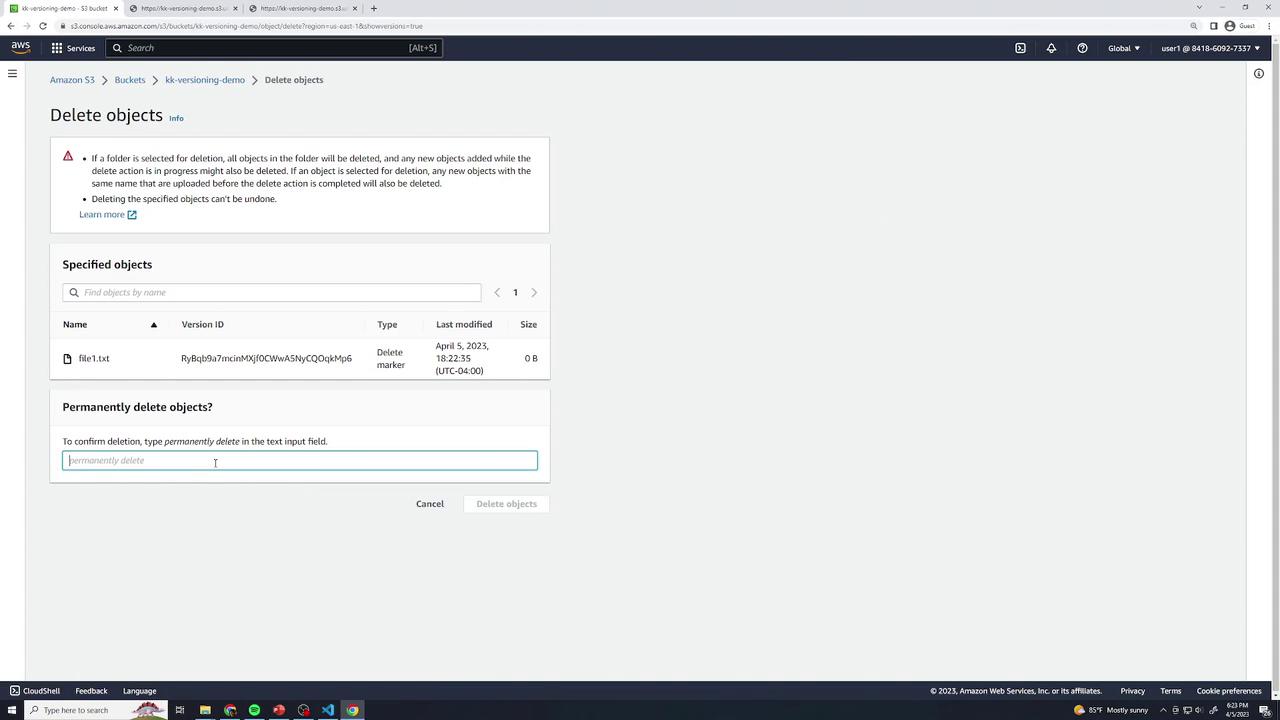
Task: Open the Terms link in the footer
Action: pyautogui.click(x=1171, y=691)
